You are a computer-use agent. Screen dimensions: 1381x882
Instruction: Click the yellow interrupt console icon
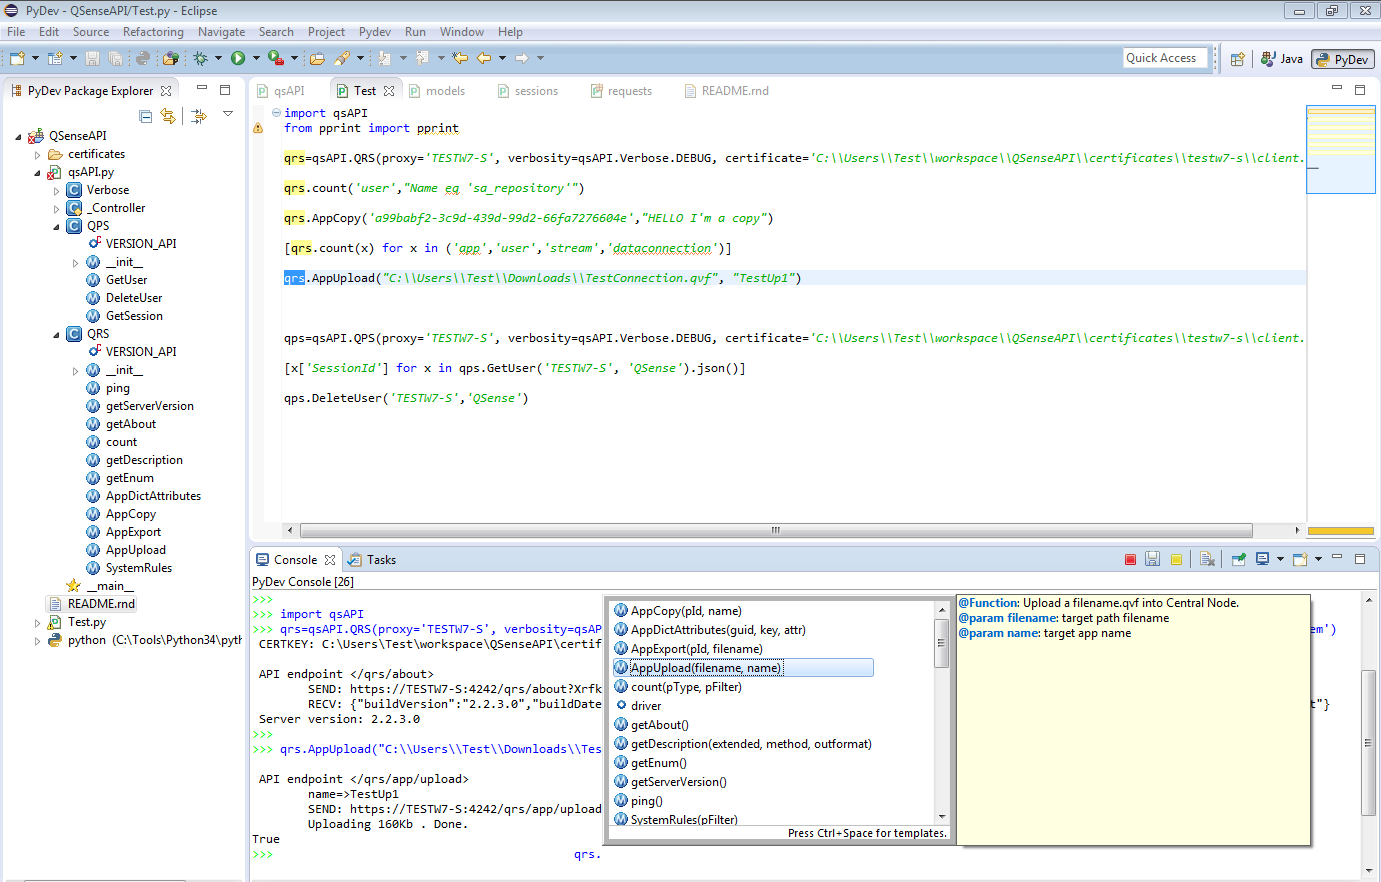[1176, 560]
